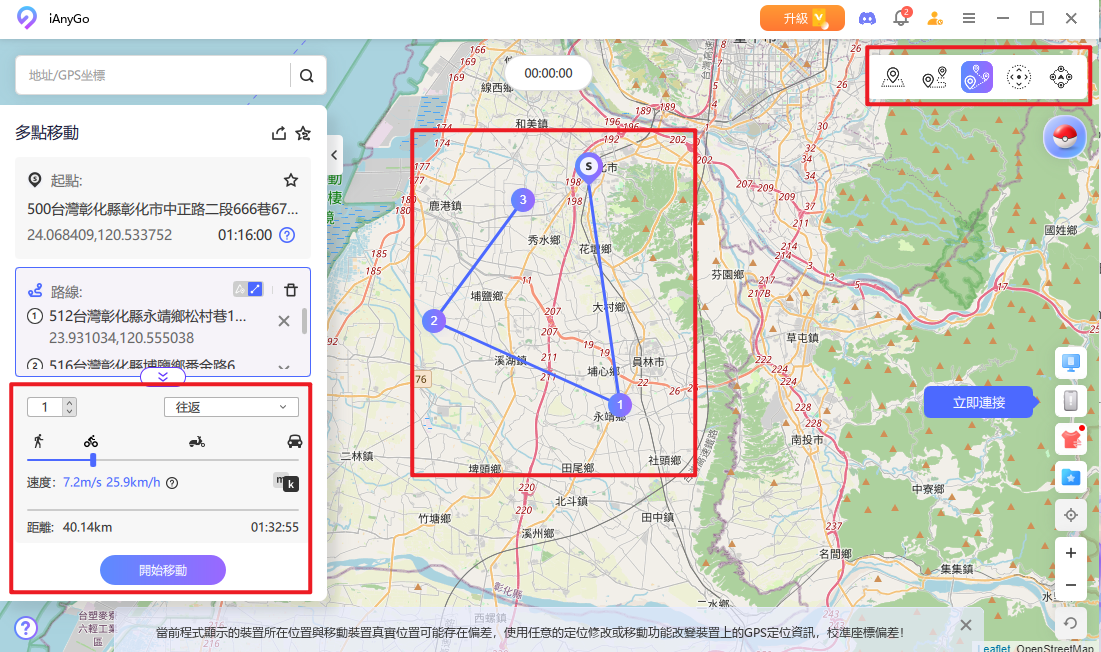Zoom out the map with minus
The width and height of the screenshot is (1101, 652).
point(1070,585)
